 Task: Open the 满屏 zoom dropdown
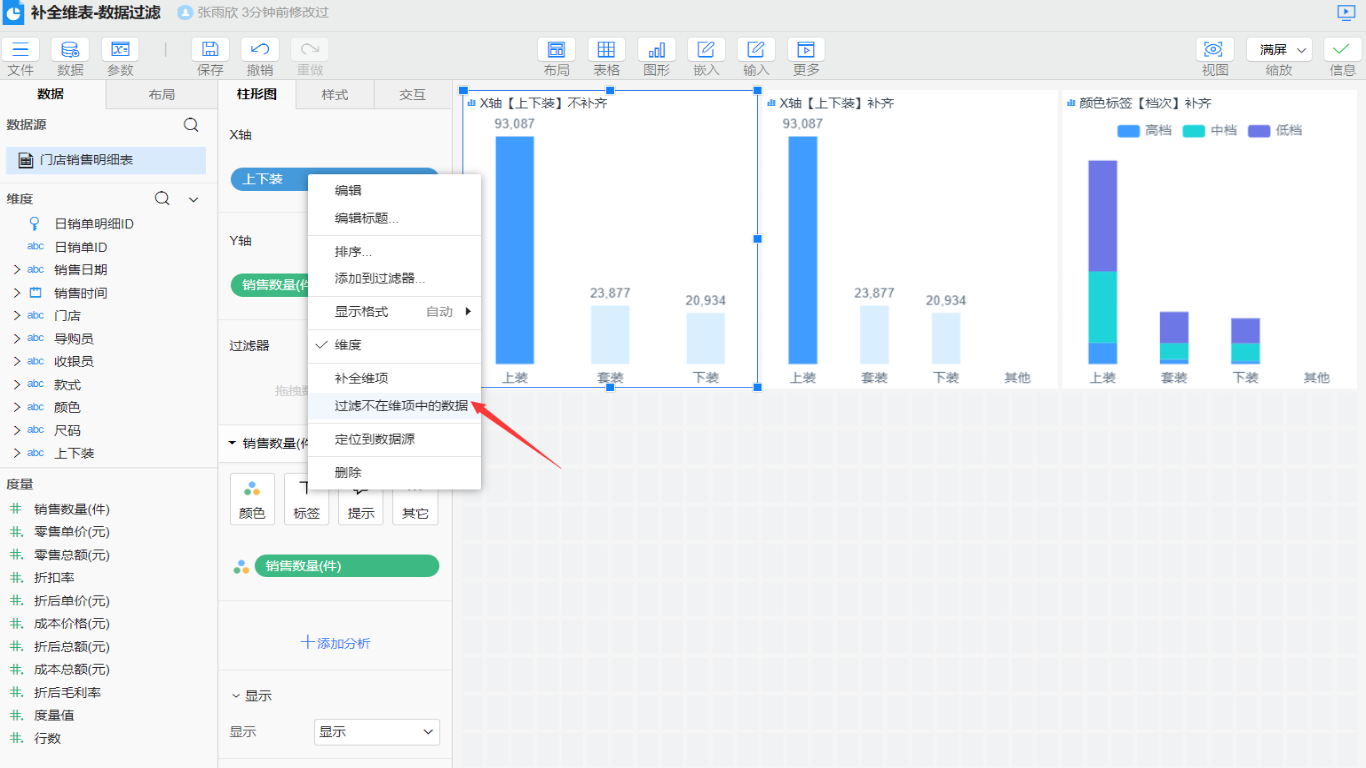[1284, 50]
